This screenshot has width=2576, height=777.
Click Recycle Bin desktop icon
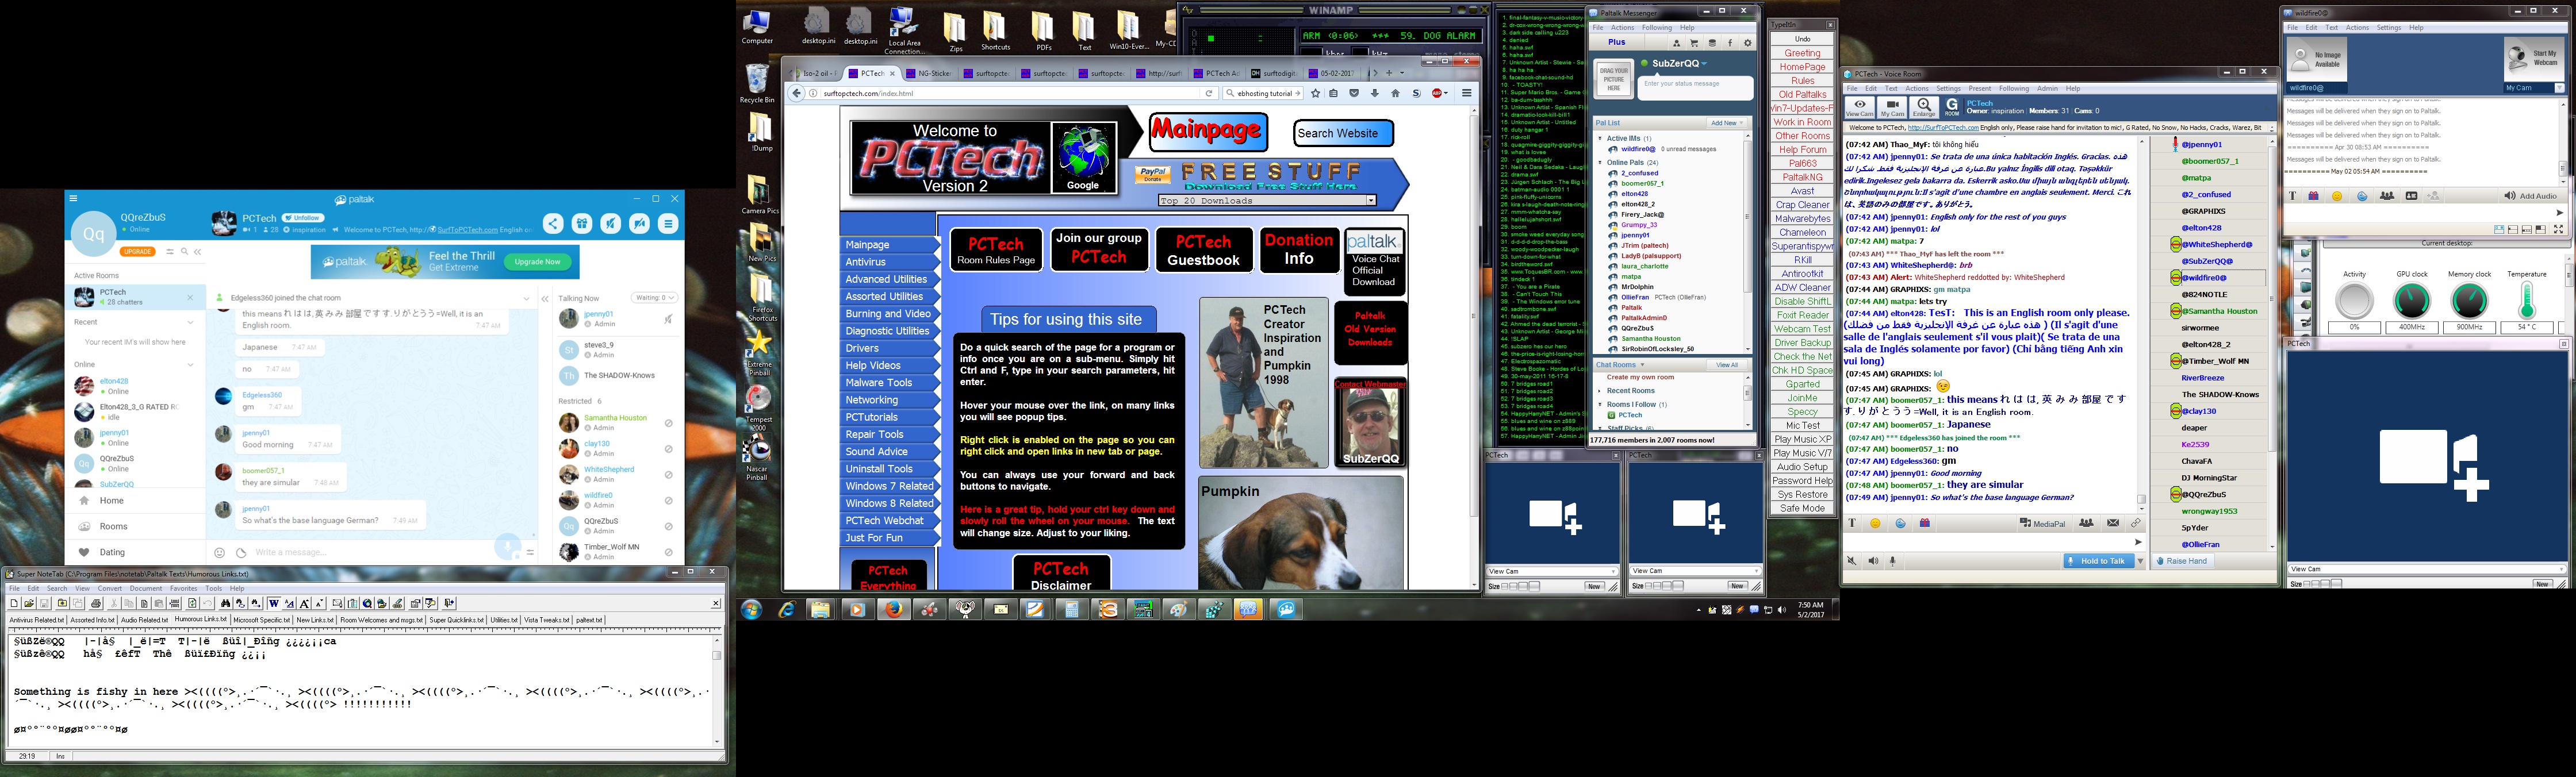pos(757,84)
